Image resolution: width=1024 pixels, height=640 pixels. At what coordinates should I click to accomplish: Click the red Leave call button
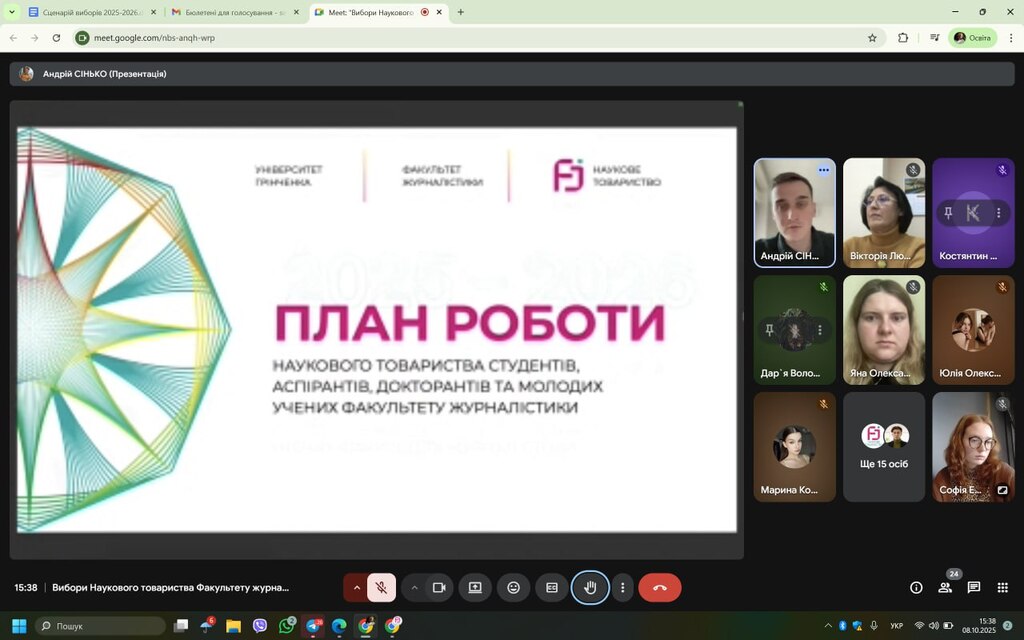(x=659, y=588)
